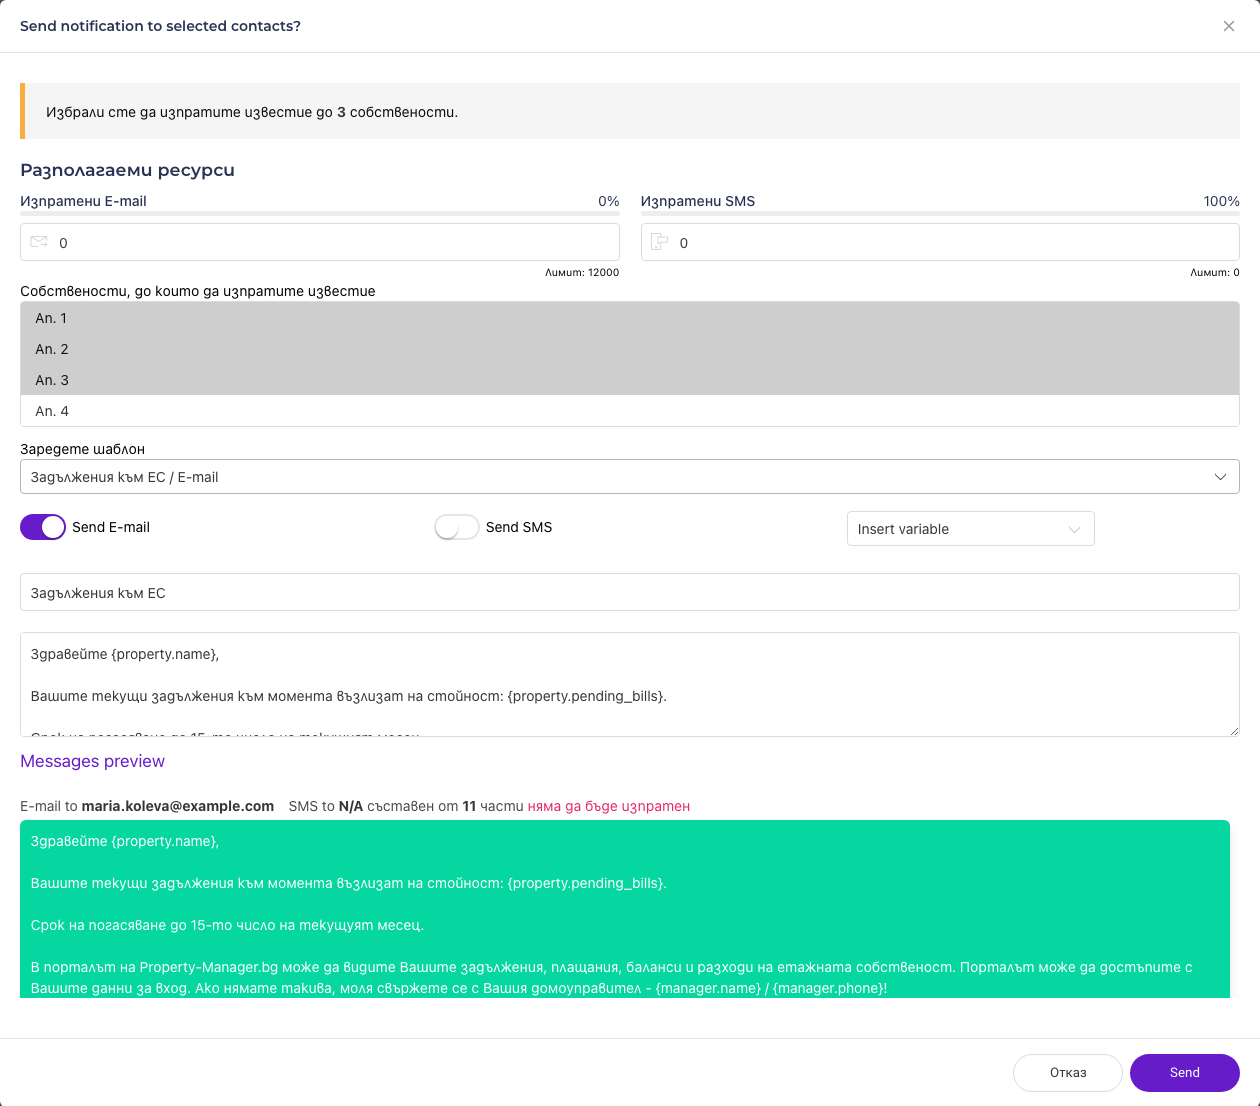Toggle the Send E-mail switch off
Viewport: 1260px width, 1106px height.
pos(43,527)
